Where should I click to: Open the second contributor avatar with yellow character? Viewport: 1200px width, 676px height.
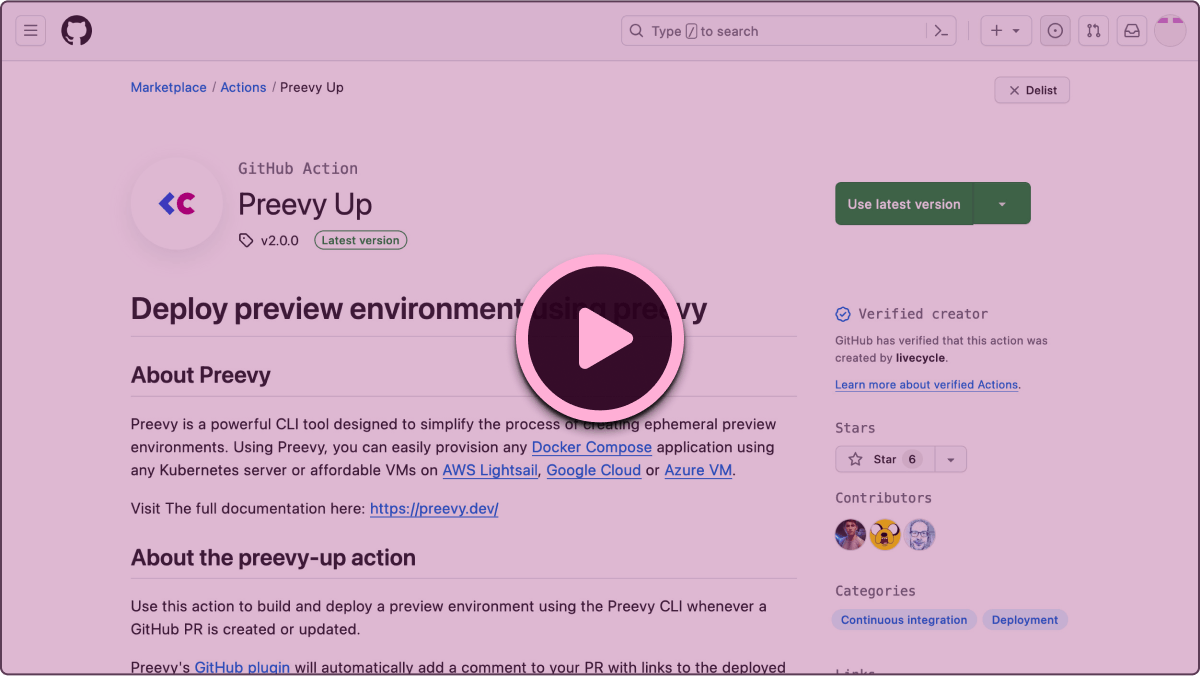tap(885, 535)
